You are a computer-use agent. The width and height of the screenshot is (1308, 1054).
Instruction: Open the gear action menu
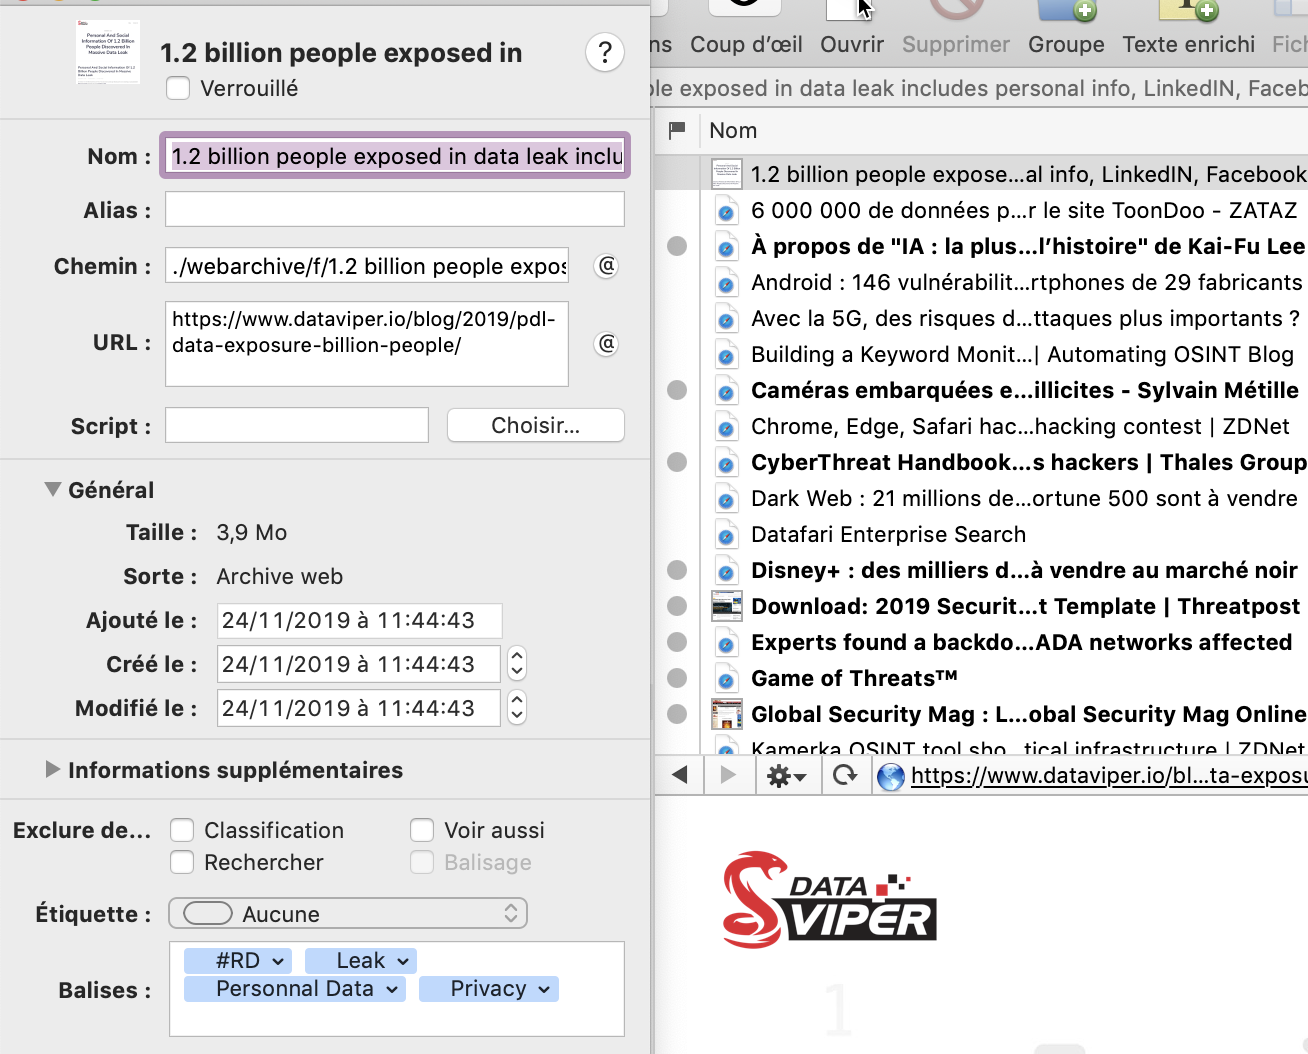(x=786, y=775)
